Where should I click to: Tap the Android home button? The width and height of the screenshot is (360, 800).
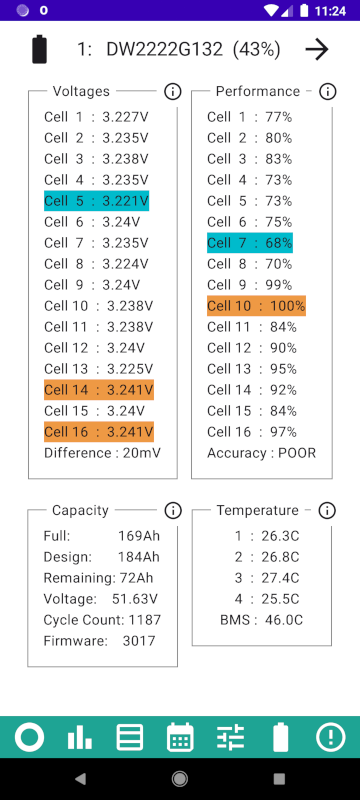tap(179, 778)
